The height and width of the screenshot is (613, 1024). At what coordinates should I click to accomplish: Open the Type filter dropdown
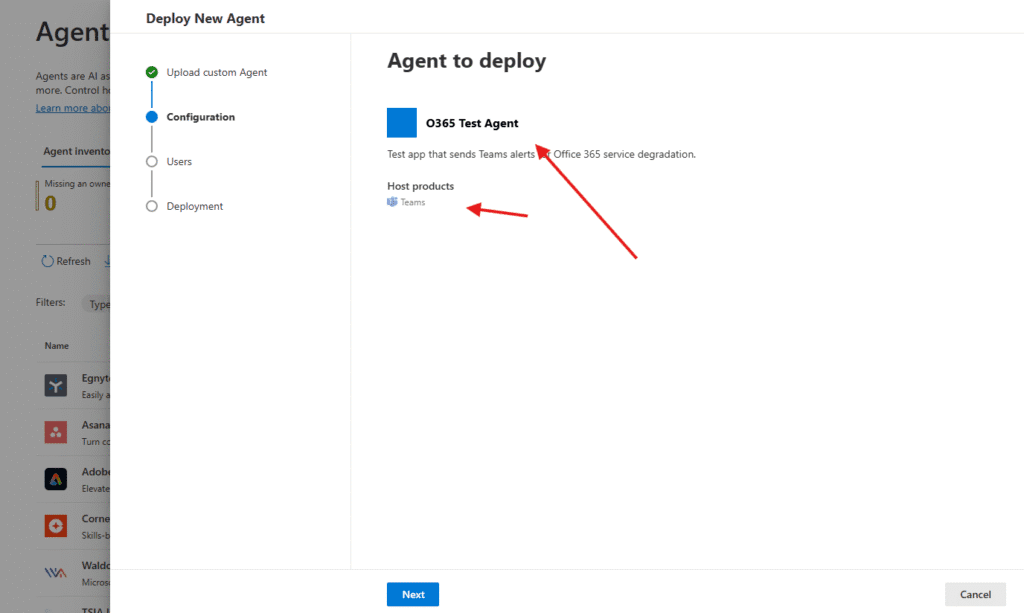[98, 304]
